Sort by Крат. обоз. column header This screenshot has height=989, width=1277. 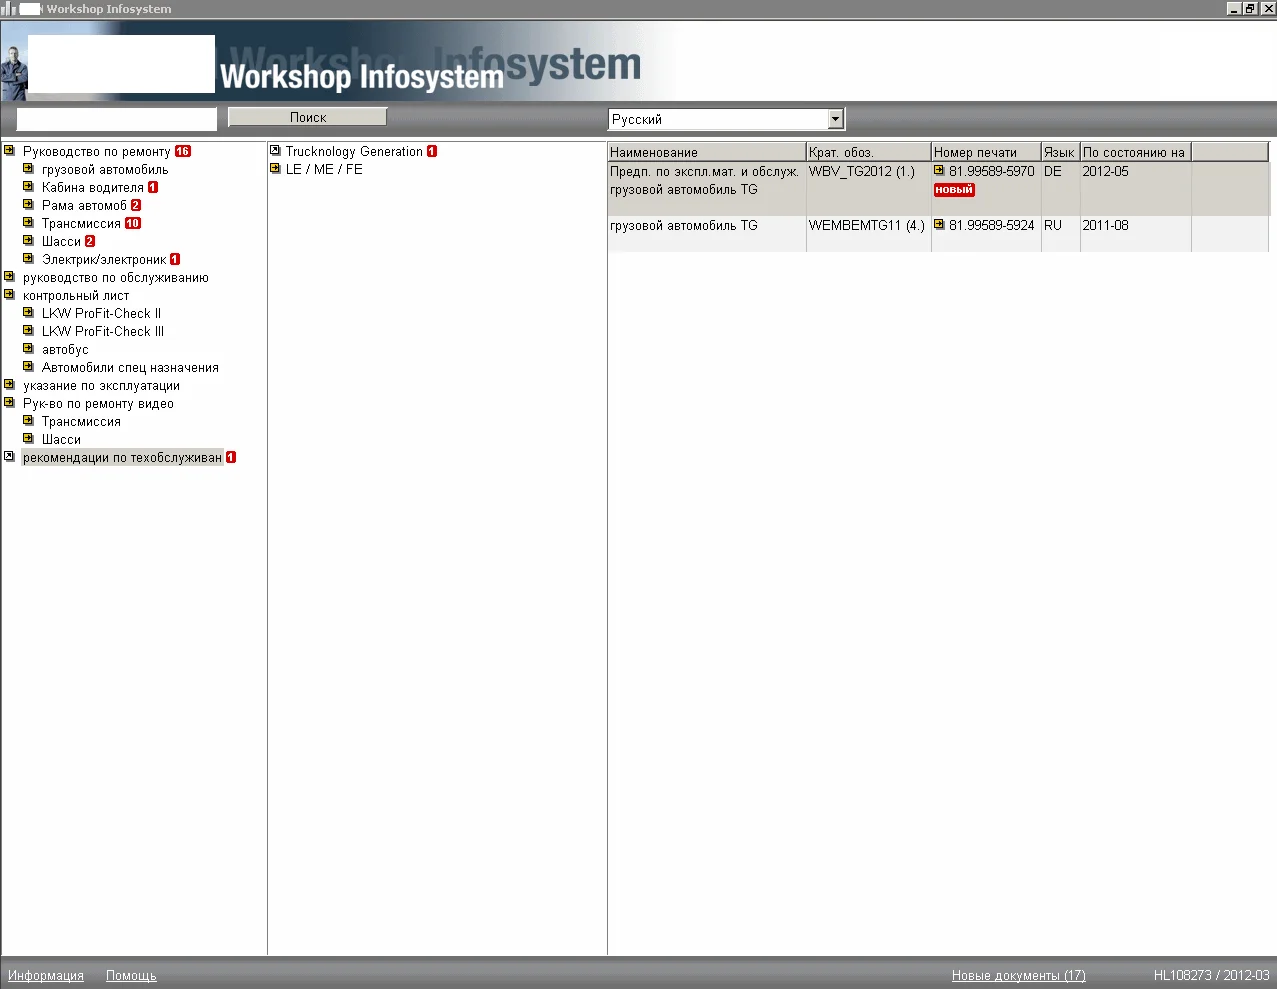(869, 152)
